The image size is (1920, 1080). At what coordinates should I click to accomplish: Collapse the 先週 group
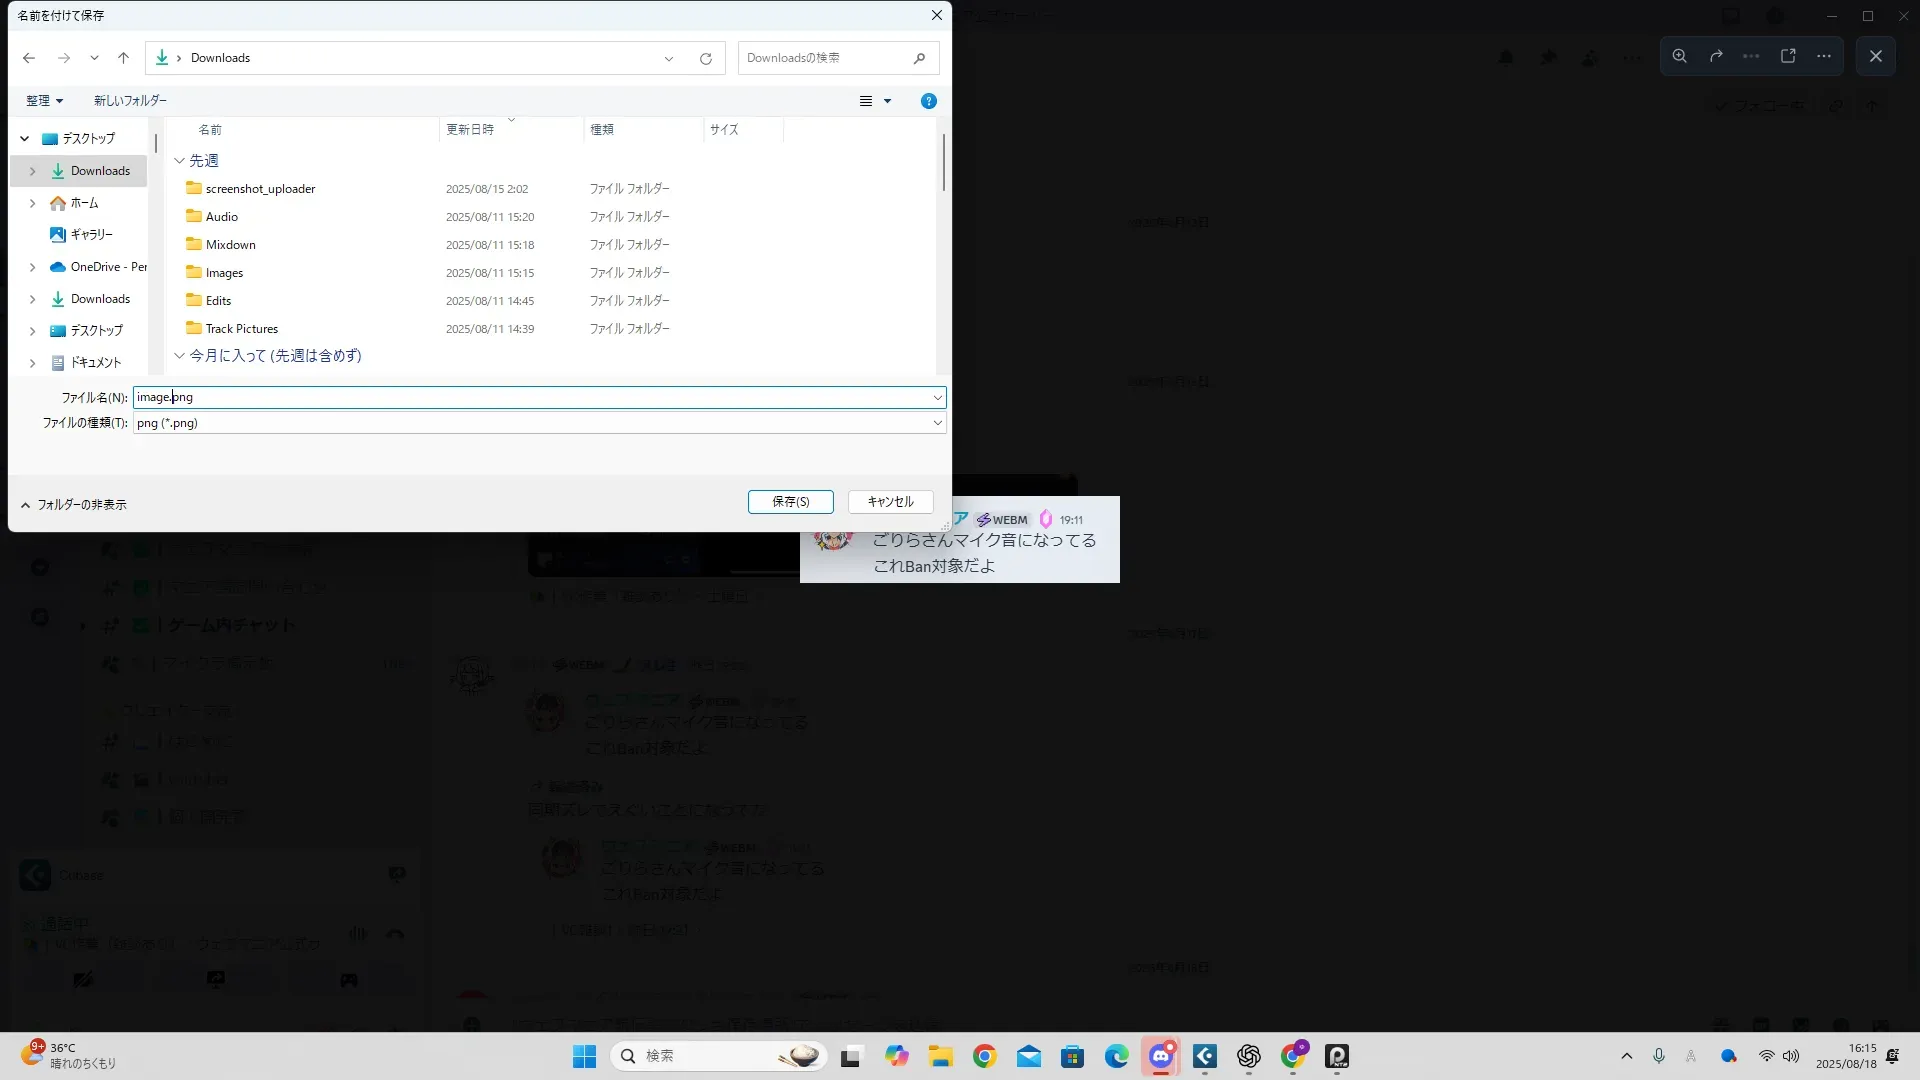click(180, 161)
